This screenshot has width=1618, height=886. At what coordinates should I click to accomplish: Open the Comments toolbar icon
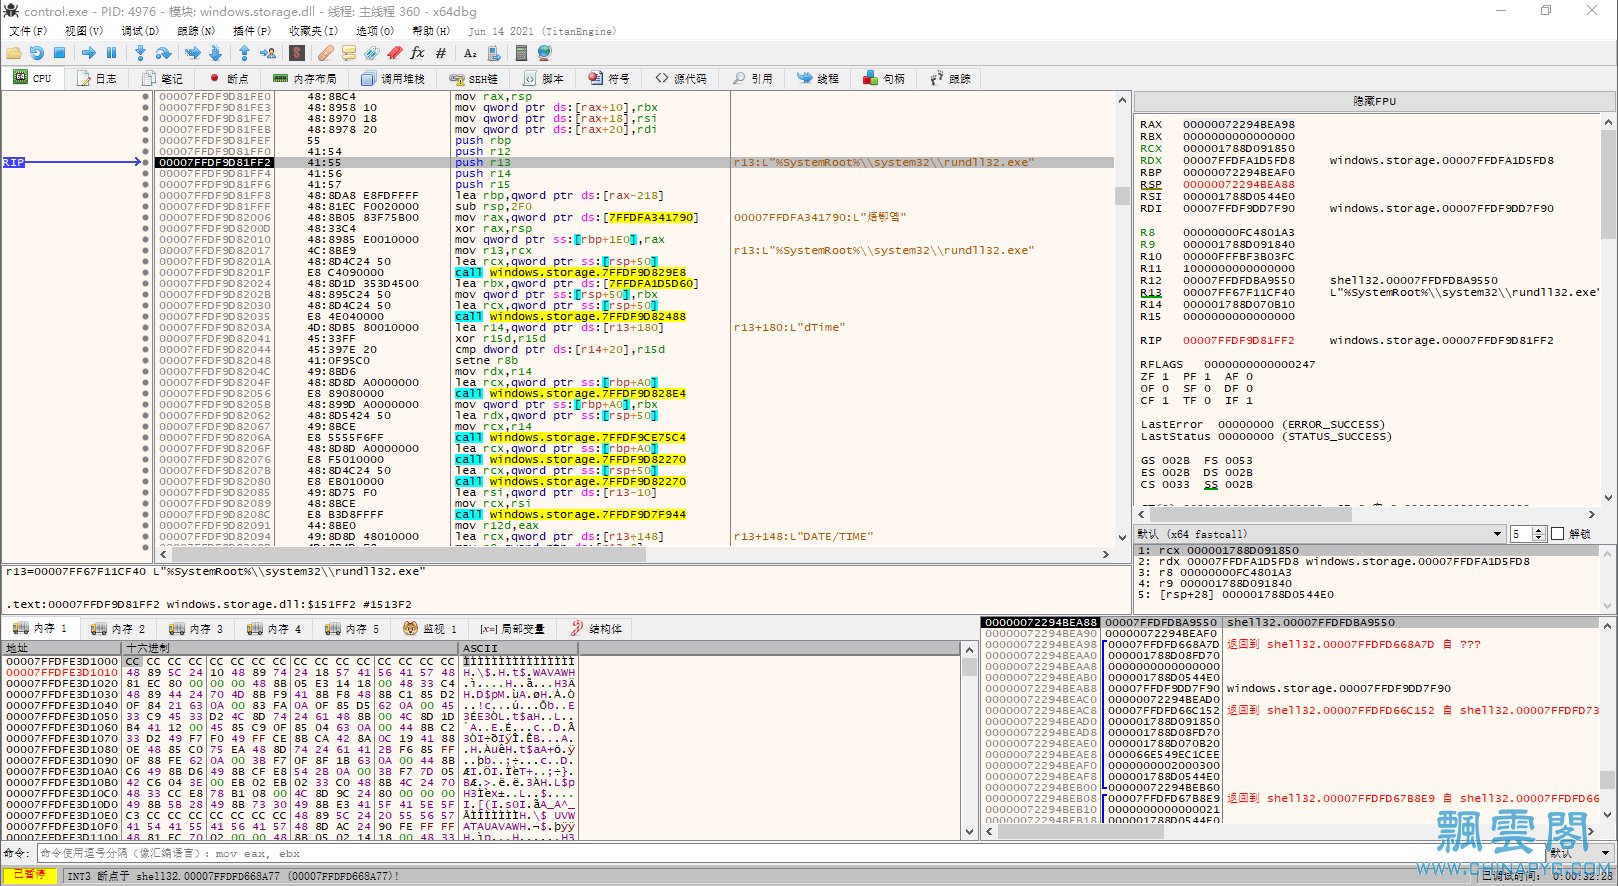(x=349, y=53)
